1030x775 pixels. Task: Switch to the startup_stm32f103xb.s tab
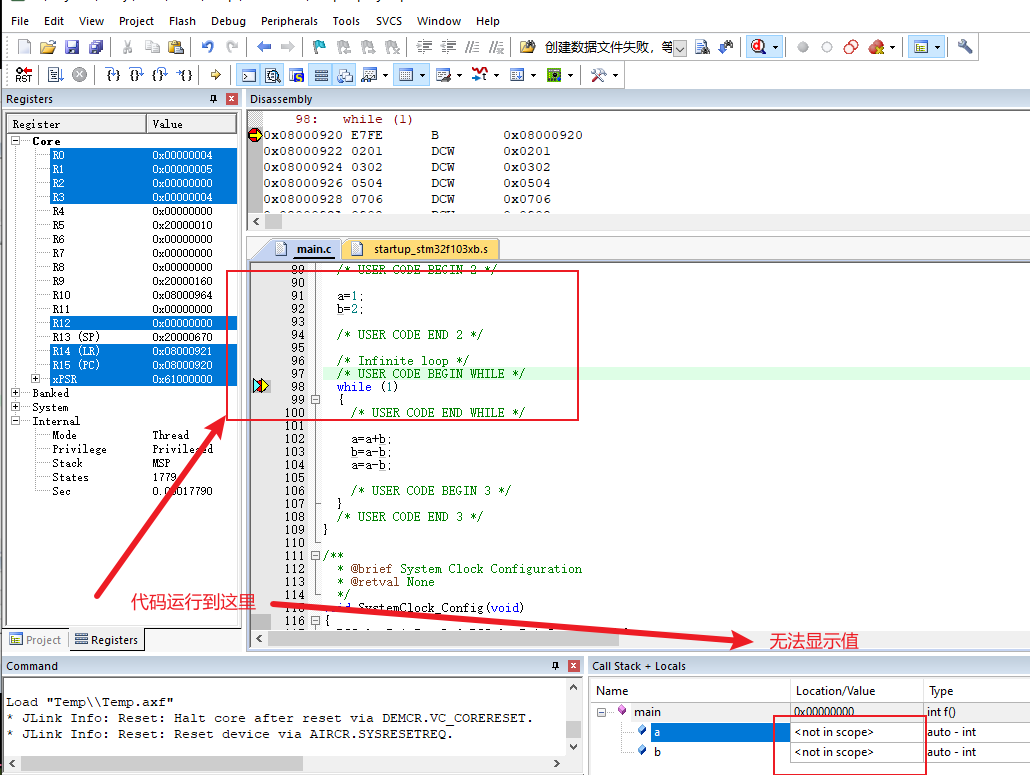[x=421, y=249]
